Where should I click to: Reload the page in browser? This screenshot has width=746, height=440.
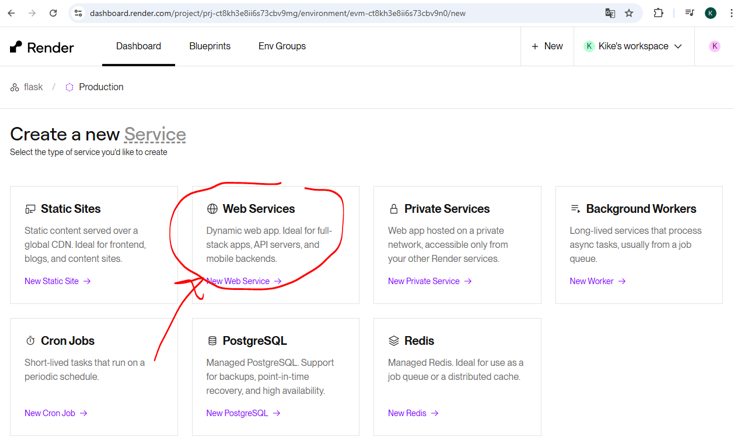(53, 14)
